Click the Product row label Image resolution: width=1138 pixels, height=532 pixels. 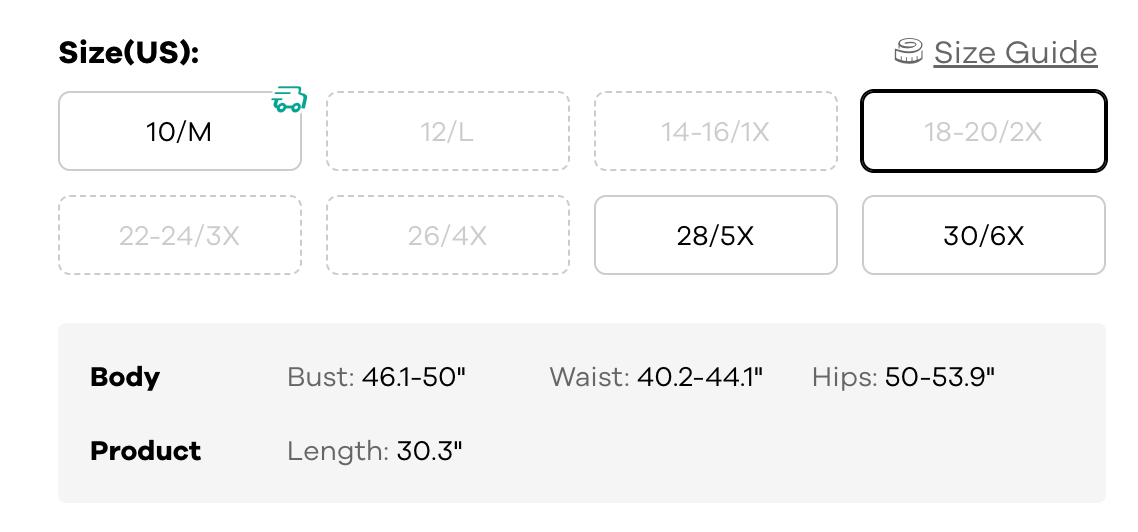click(145, 451)
